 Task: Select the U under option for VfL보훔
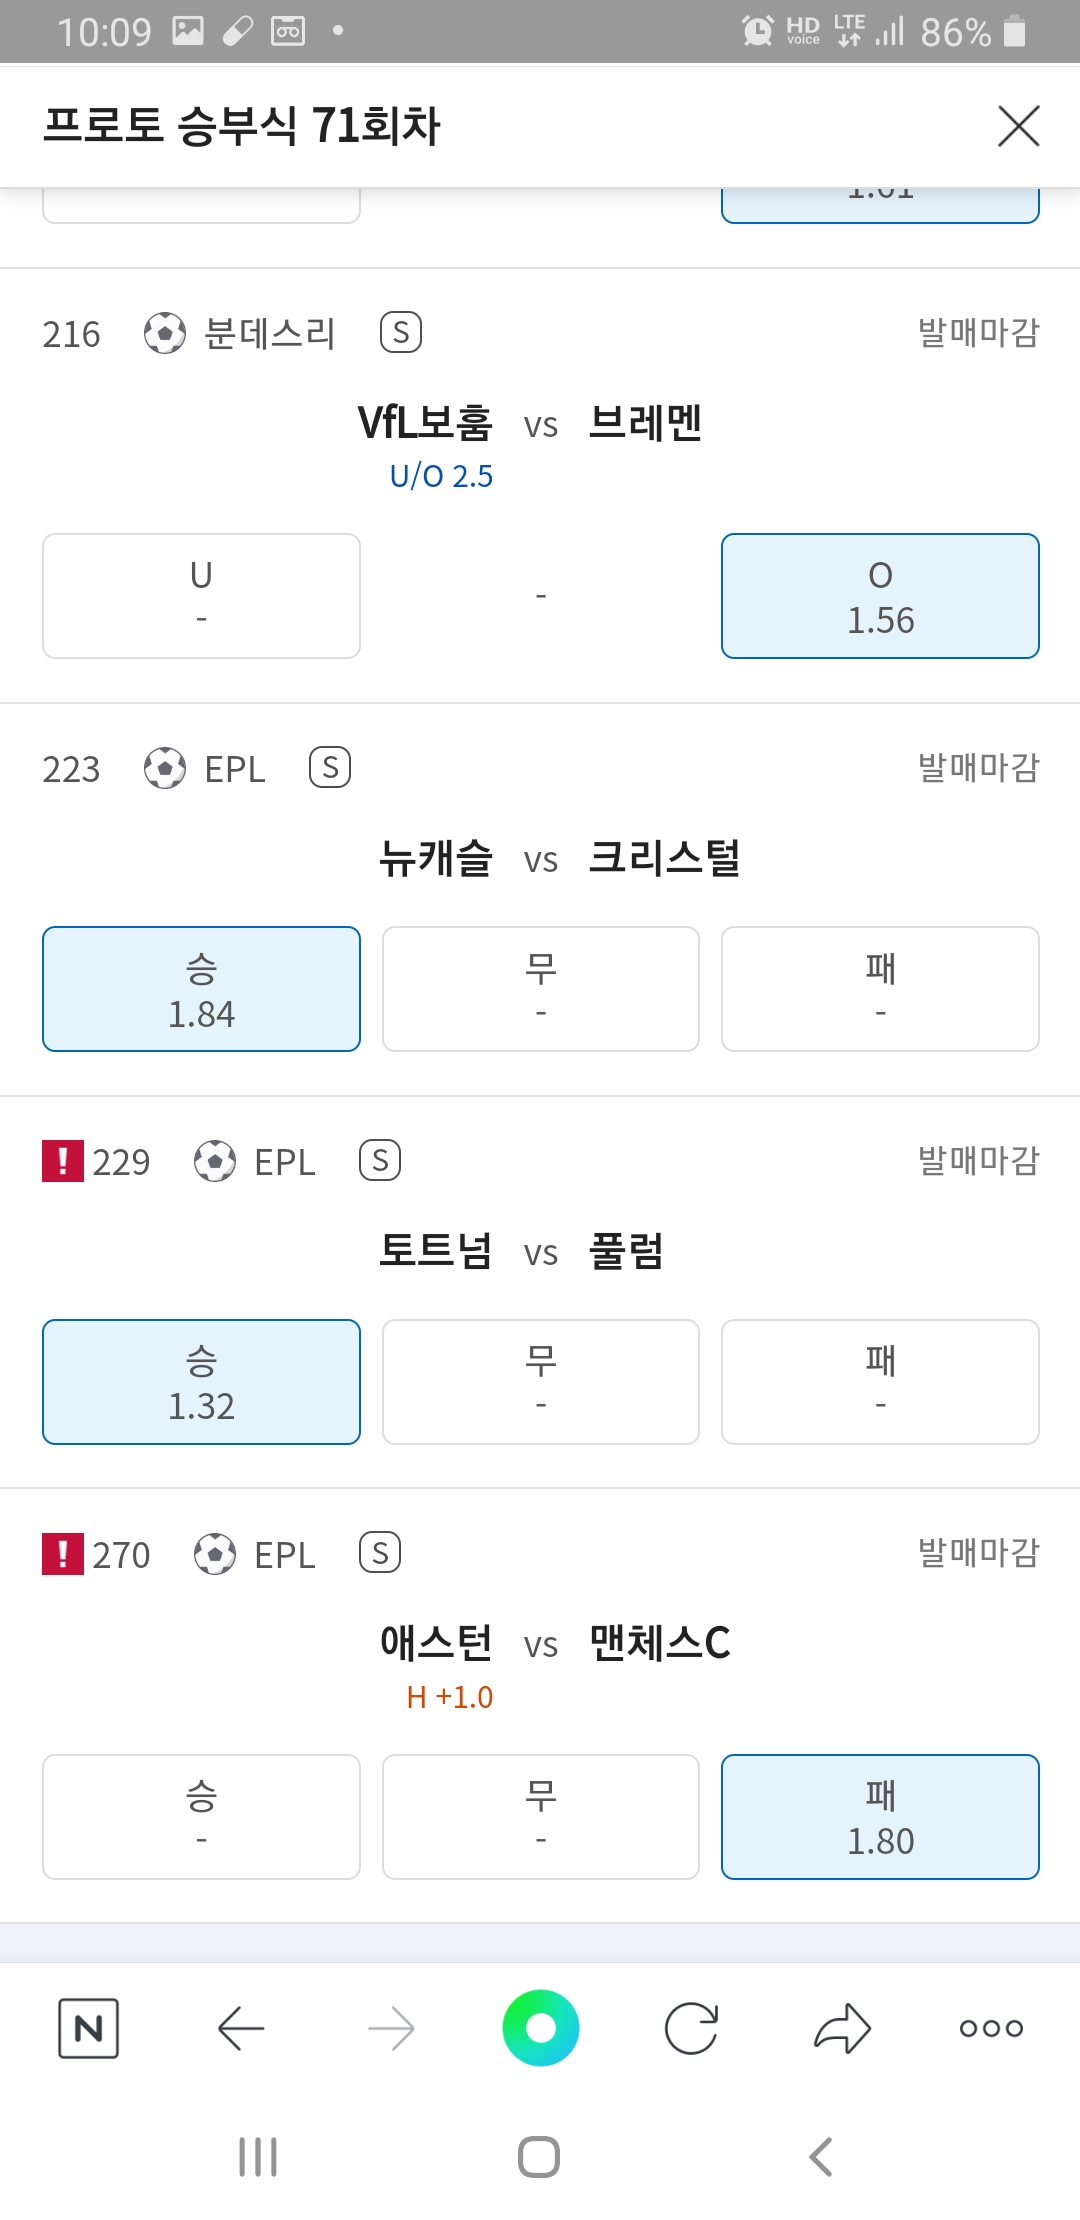pyautogui.click(x=201, y=596)
